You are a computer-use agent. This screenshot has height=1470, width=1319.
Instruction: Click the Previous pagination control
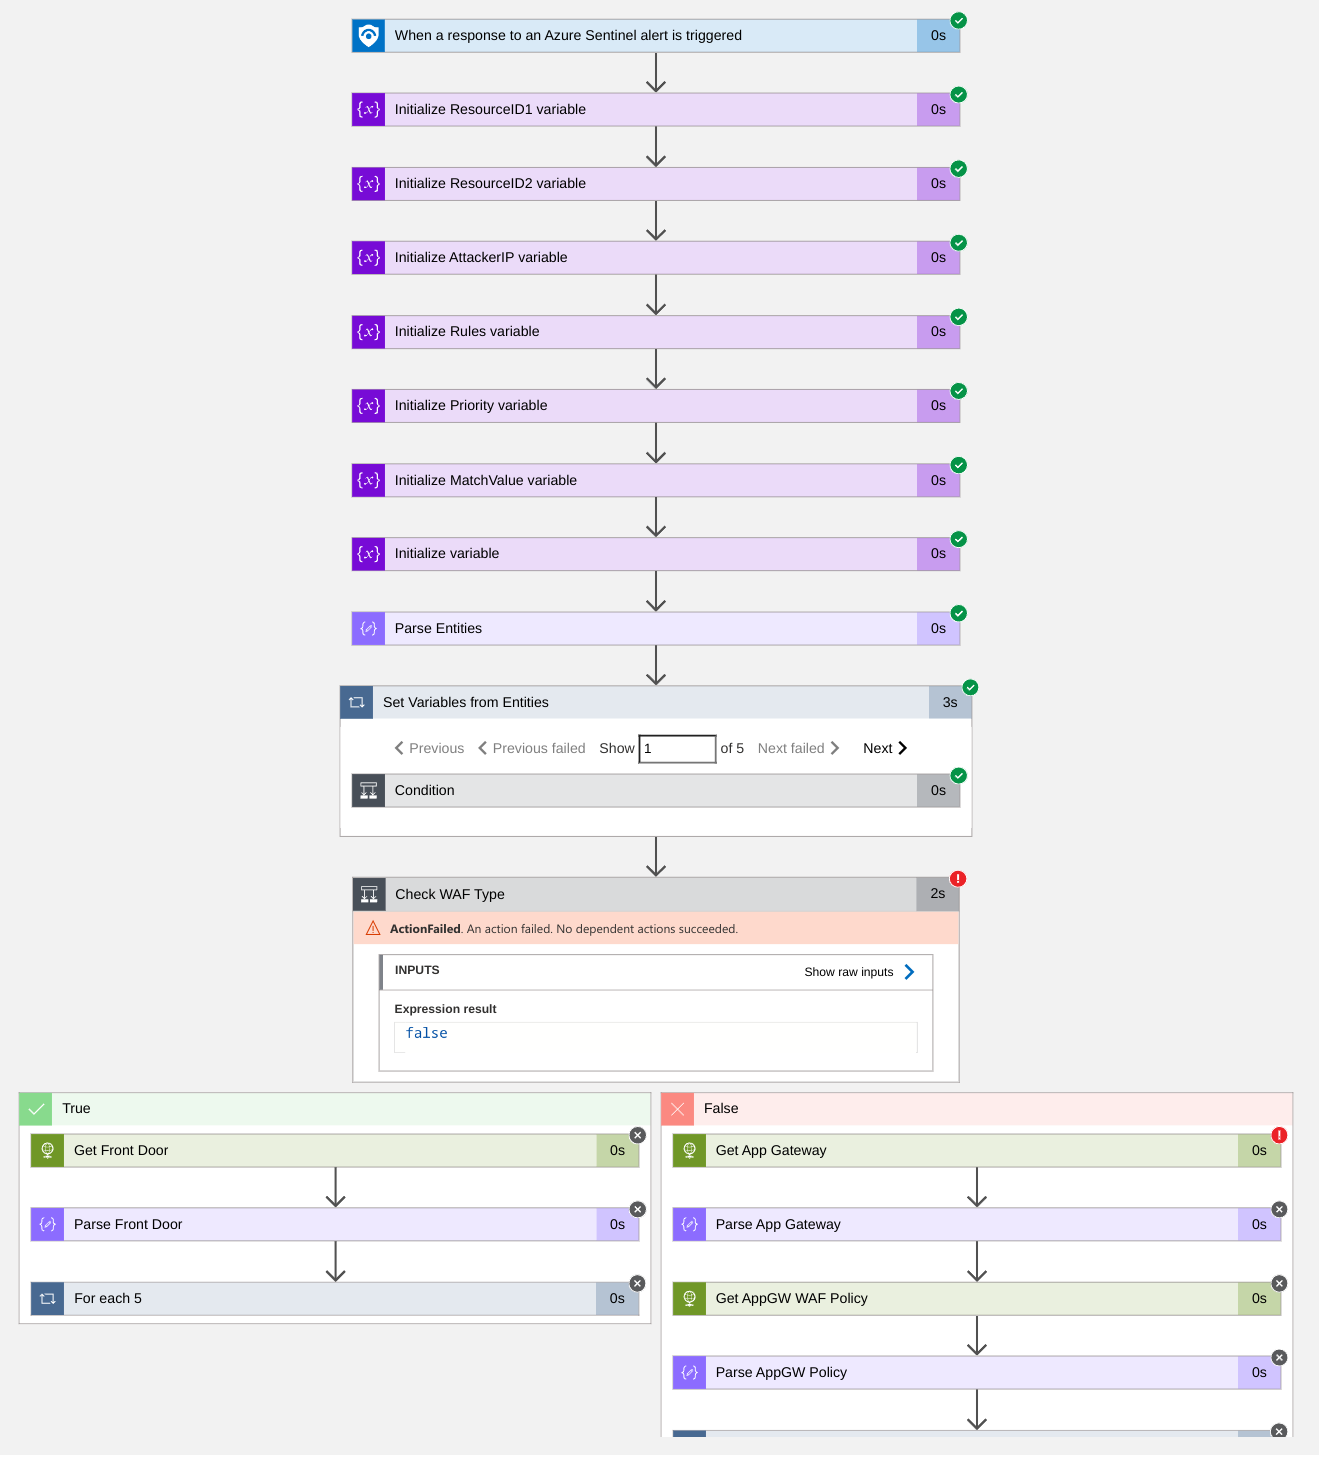coord(428,748)
